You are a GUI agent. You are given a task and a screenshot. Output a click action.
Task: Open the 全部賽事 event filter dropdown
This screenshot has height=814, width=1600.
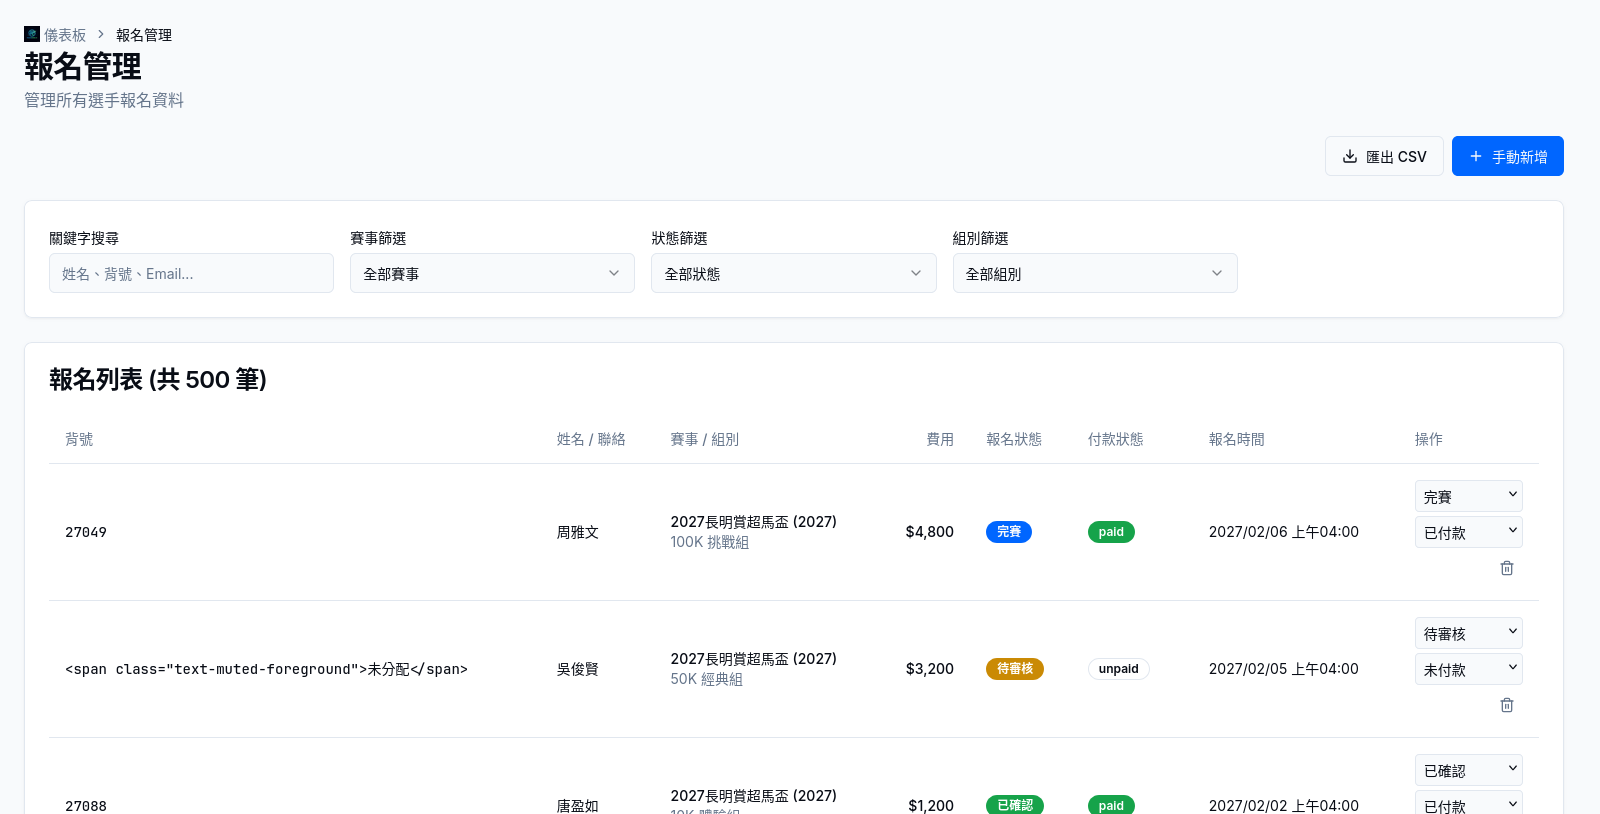[x=492, y=273]
